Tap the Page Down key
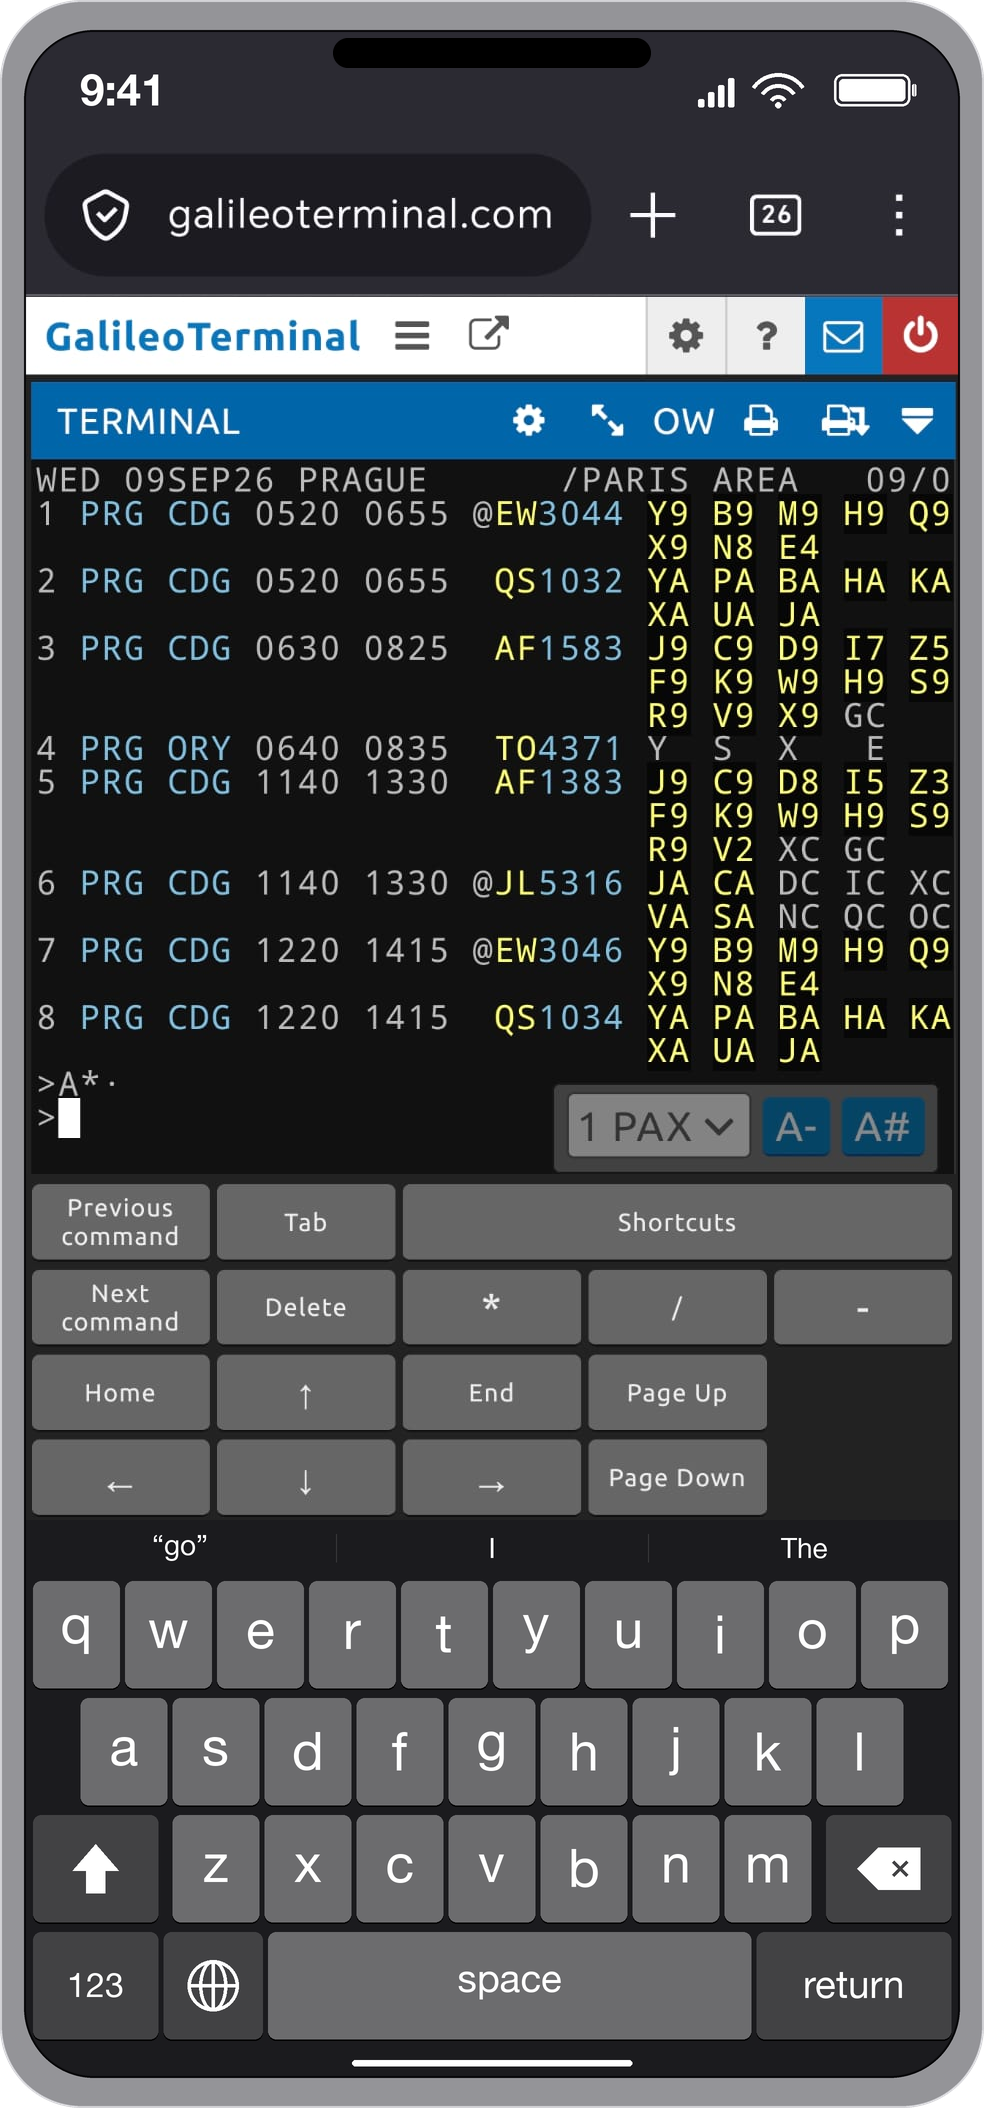Viewport: 984px width, 2108px height. point(677,1478)
